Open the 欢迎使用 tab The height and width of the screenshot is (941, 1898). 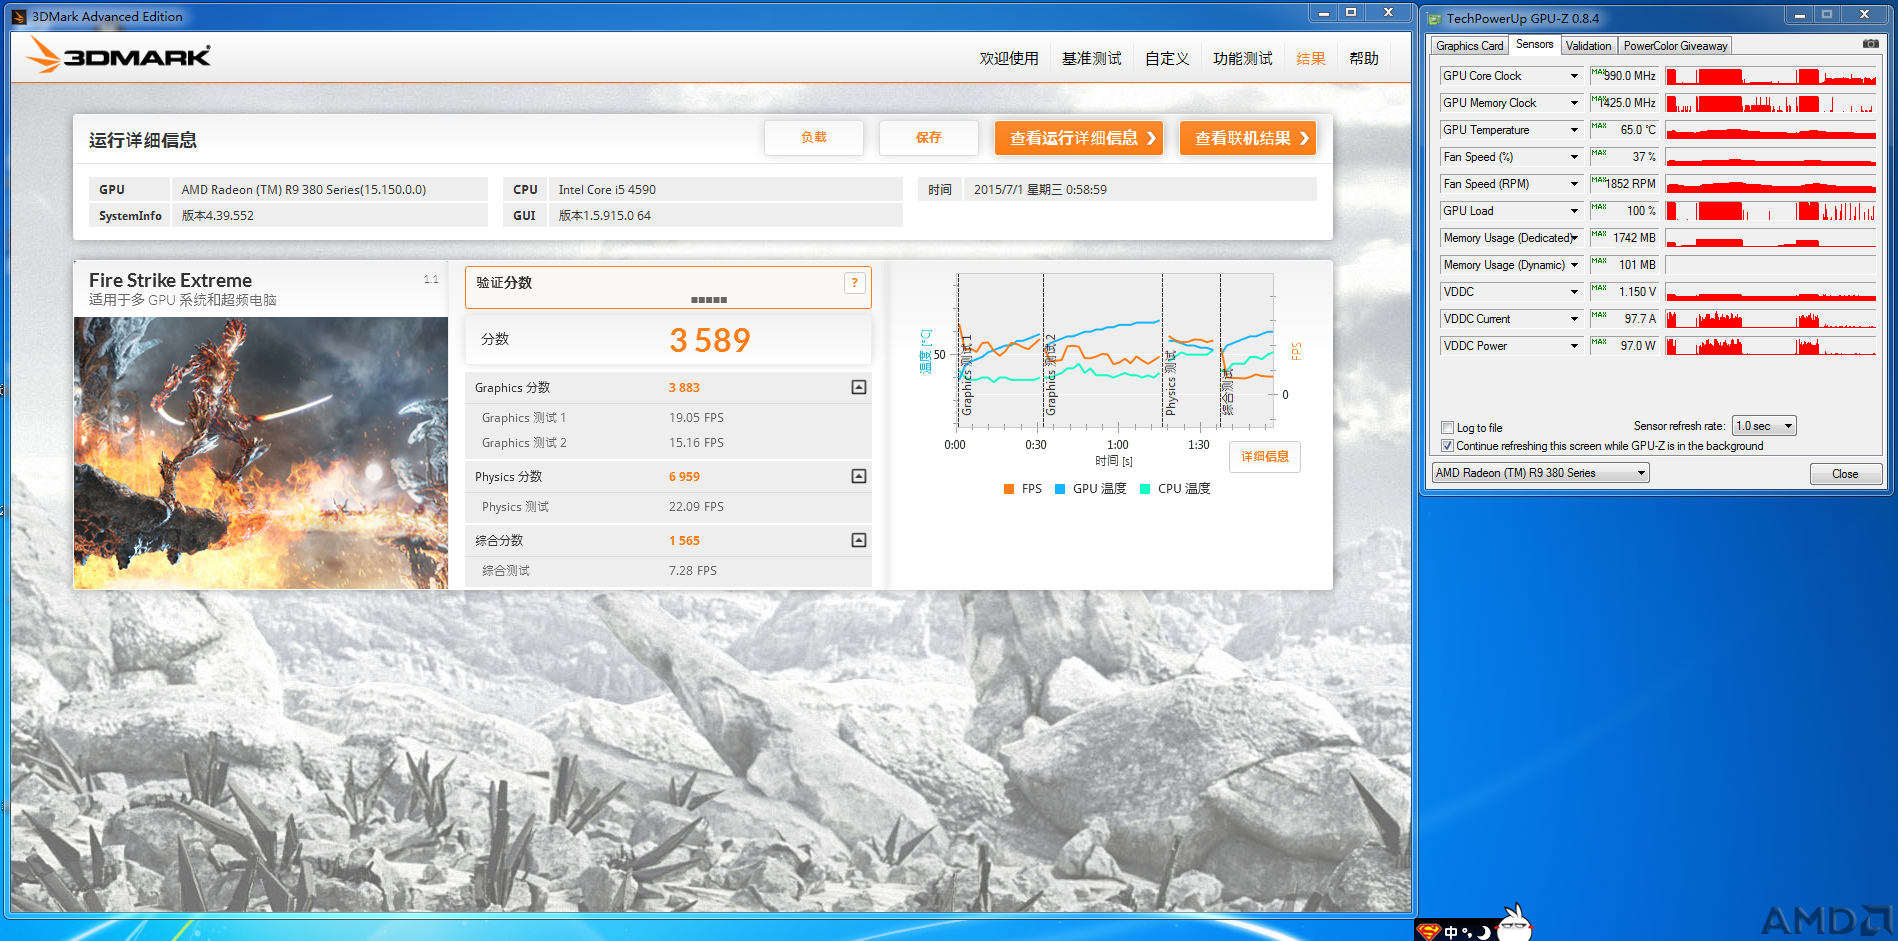point(1009,58)
